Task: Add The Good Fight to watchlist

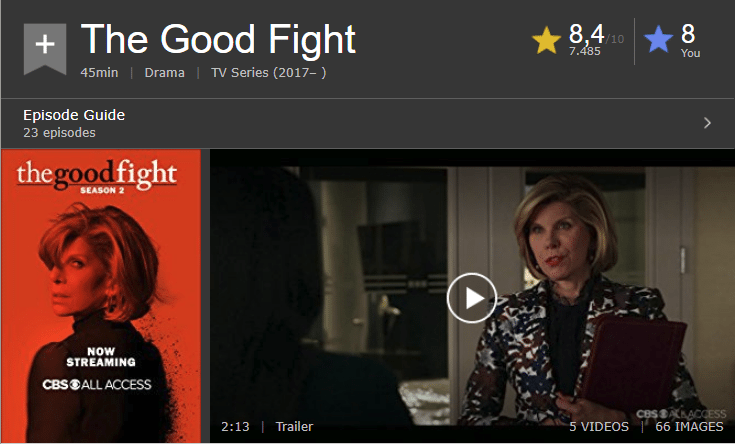Action: pyautogui.click(x=45, y=48)
